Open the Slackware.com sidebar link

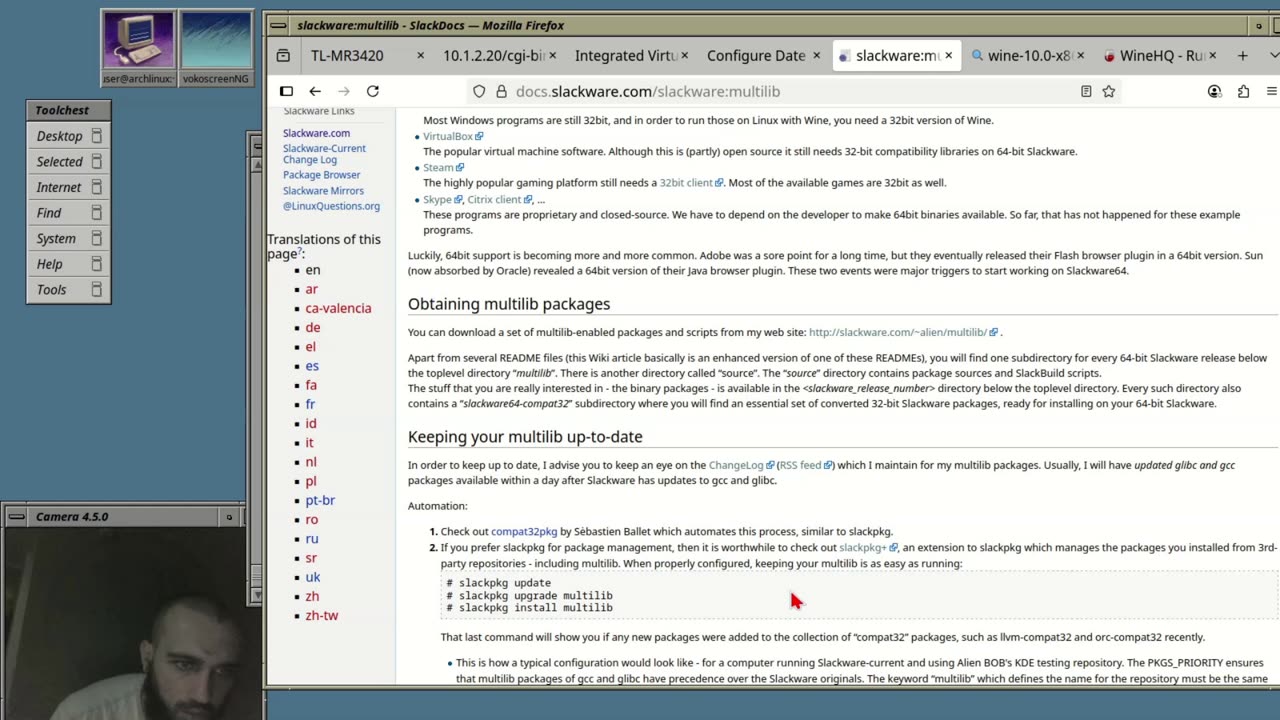(316, 133)
